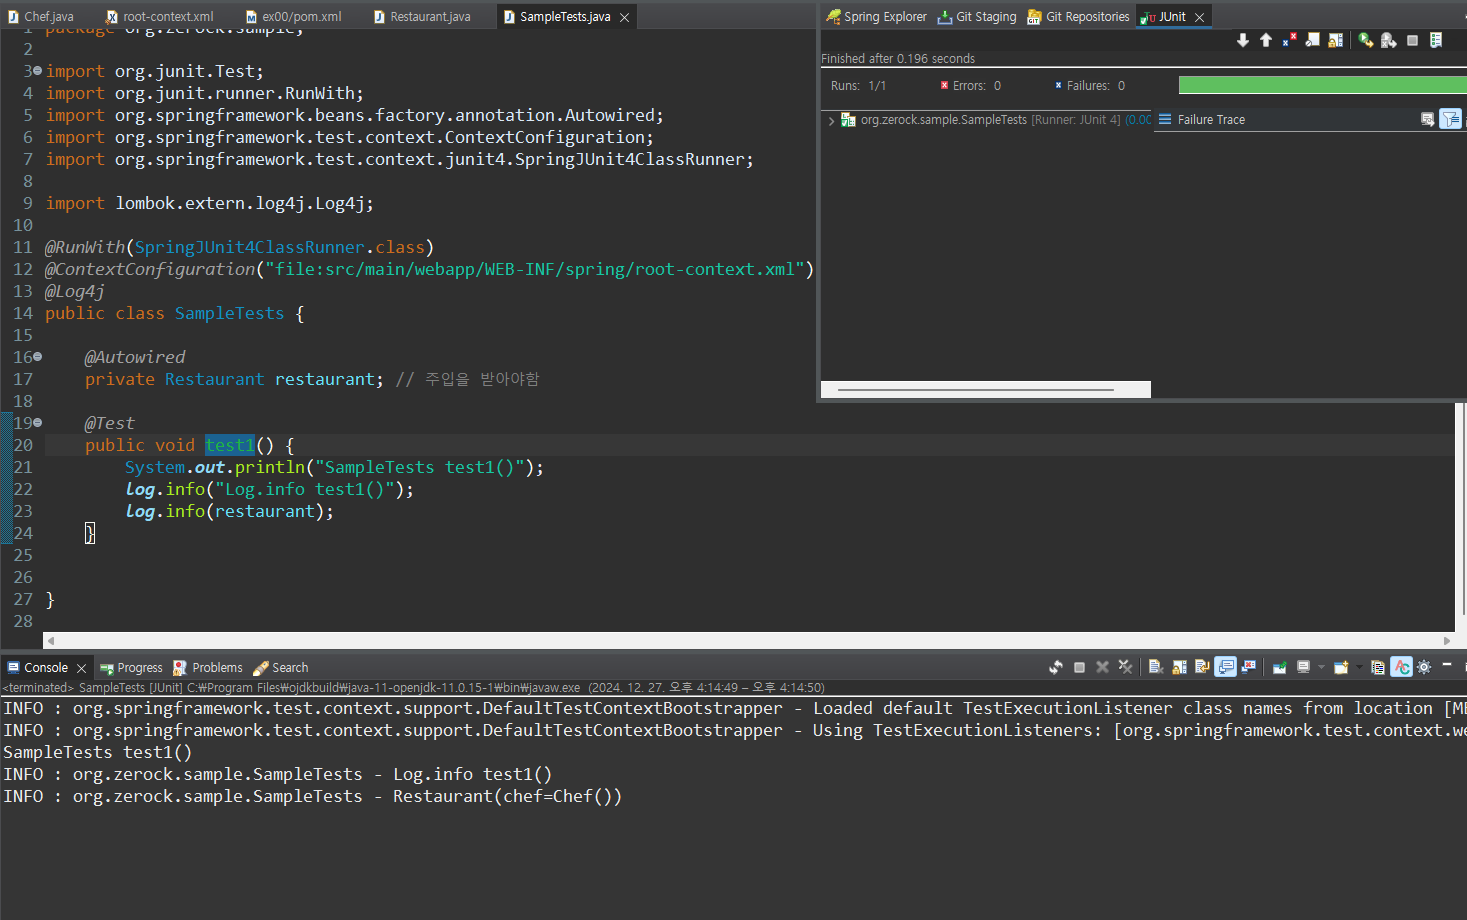Viewport: 1467px width, 920px height.
Task: Open the Spring Explorer view tab
Action: 877,17
